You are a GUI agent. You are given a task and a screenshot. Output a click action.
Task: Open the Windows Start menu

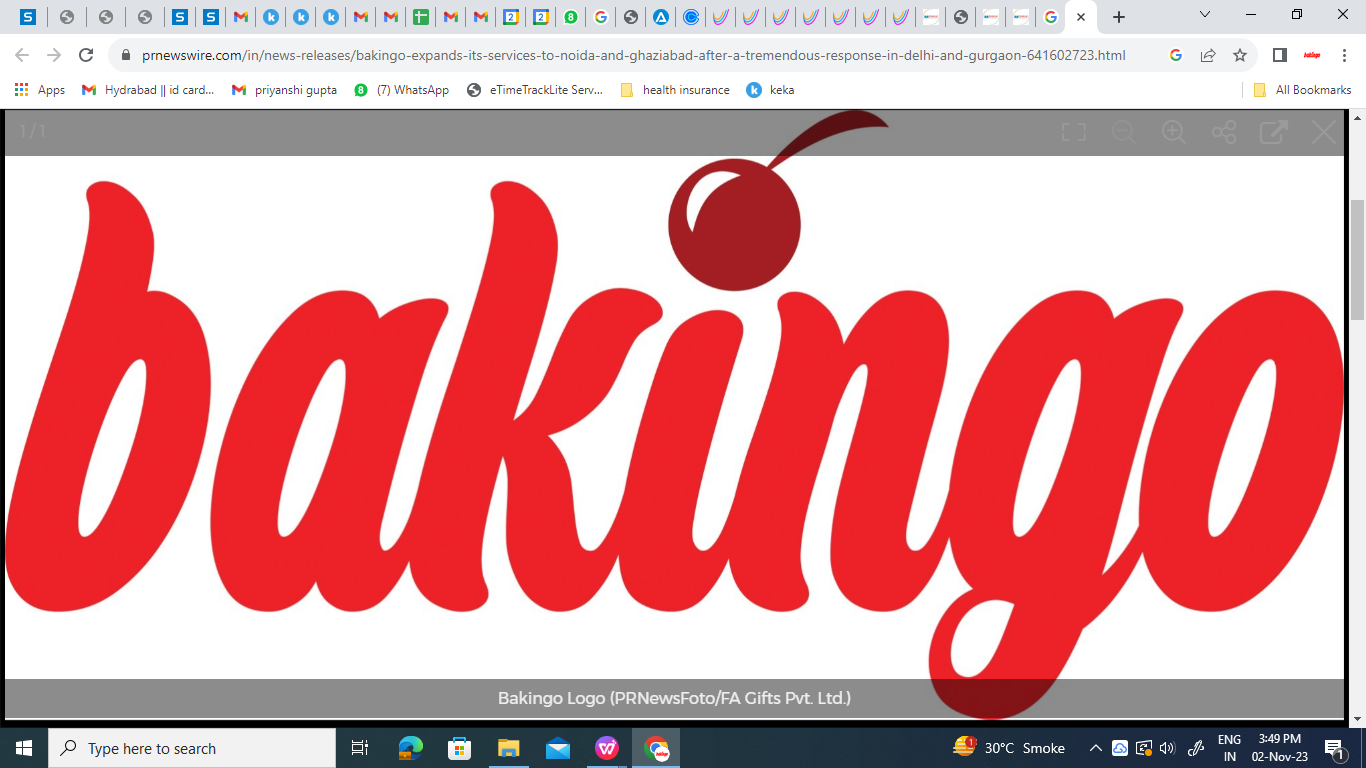point(24,748)
